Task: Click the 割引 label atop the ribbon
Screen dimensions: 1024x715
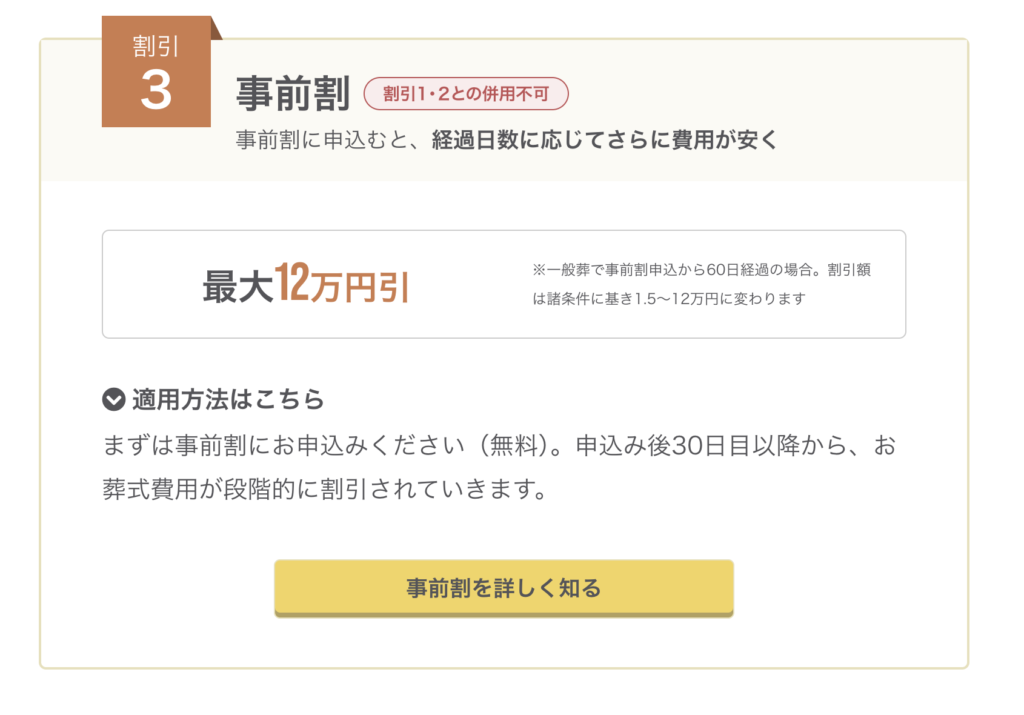Action: coord(155,46)
